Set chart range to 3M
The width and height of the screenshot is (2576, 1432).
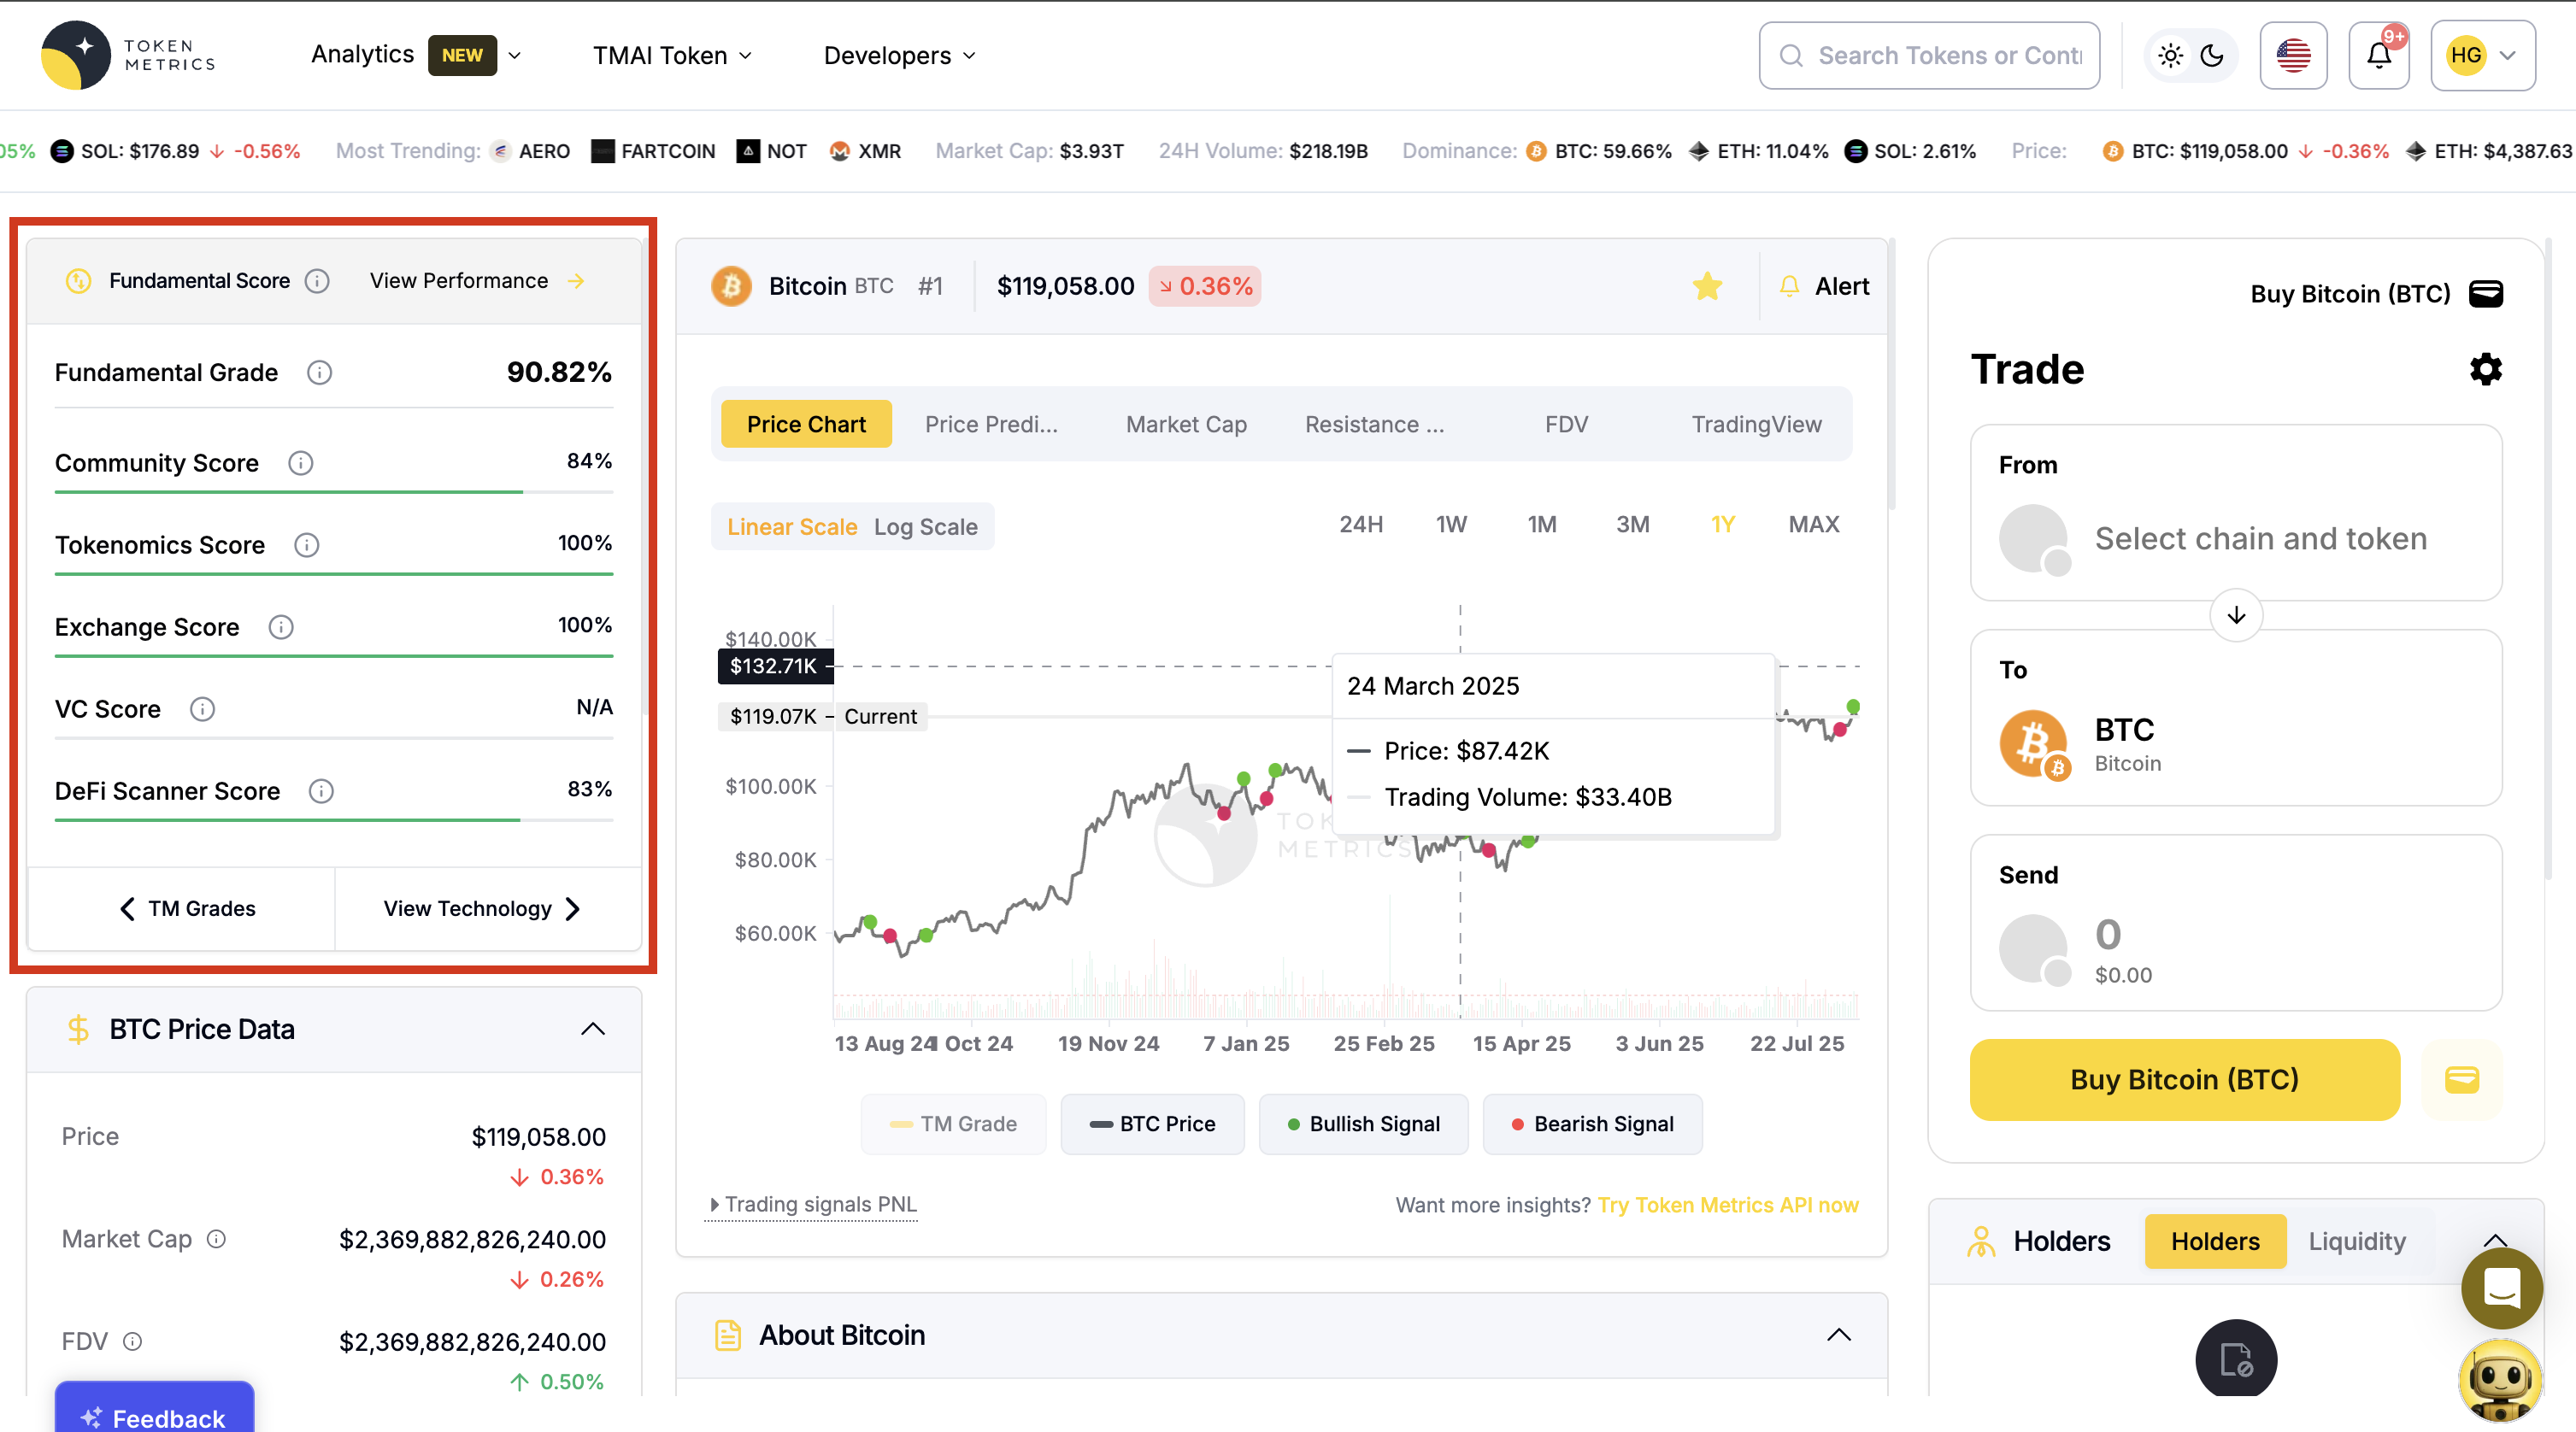pyautogui.click(x=1633, y=524)
